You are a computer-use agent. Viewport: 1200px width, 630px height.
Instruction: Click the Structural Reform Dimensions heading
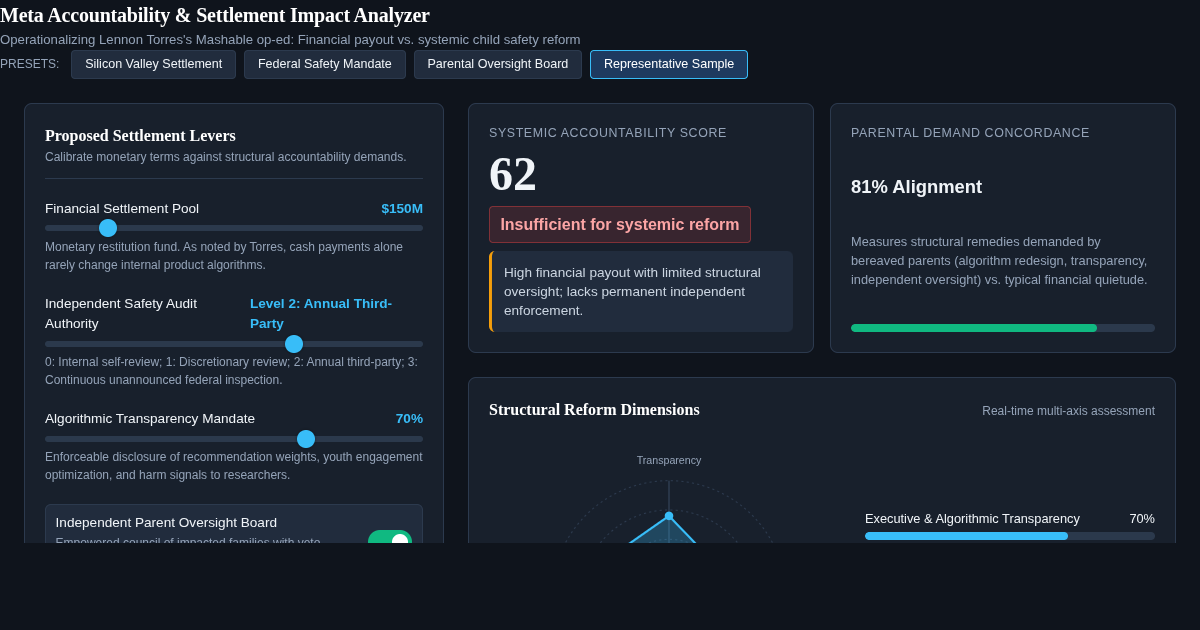tap(594, 410)
